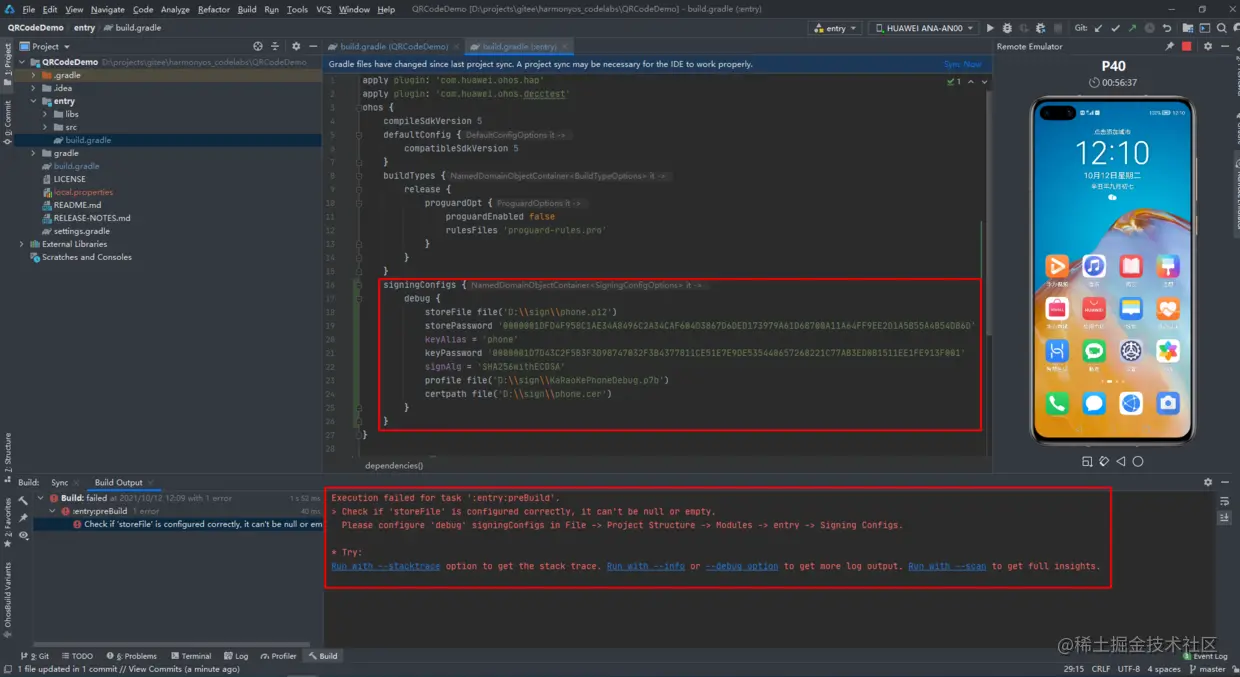Click Run with --scan link

(x=947, y=566)
